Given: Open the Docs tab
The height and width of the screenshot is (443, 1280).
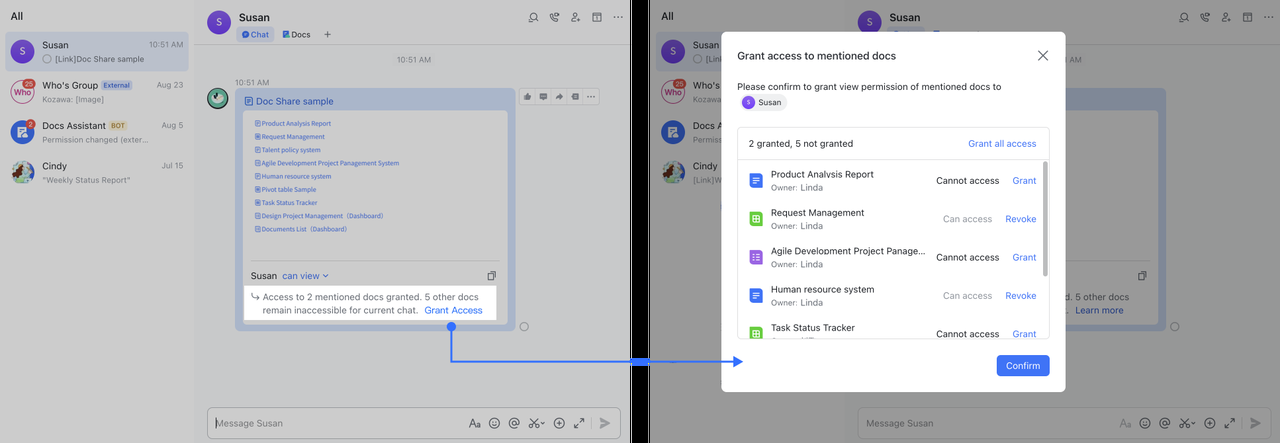Looking at the screenshot, I should coord(296,35).
